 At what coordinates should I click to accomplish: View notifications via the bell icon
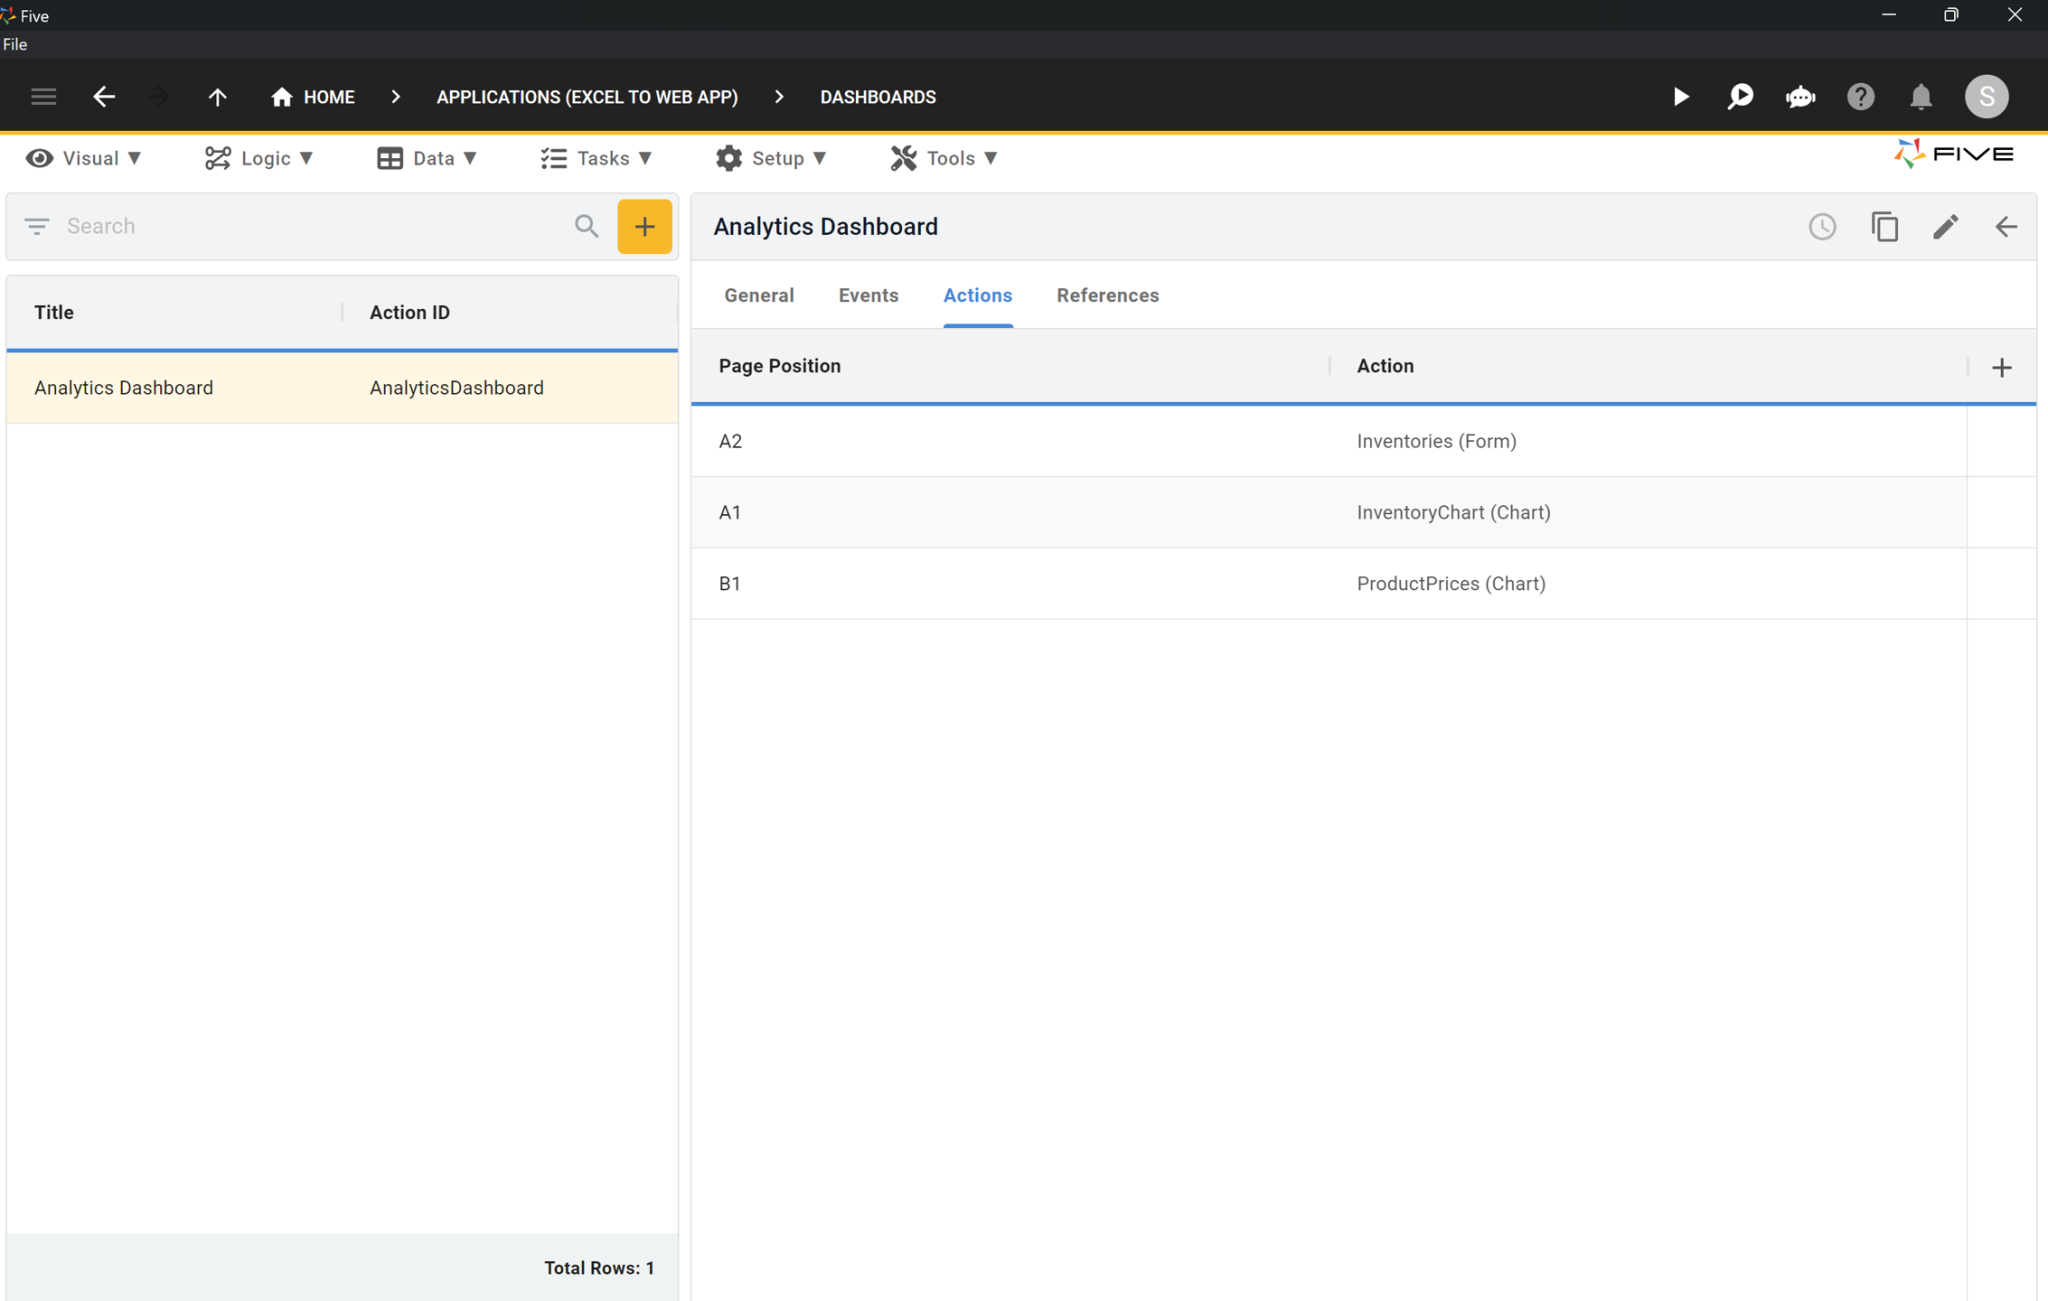pos(1920,96)
